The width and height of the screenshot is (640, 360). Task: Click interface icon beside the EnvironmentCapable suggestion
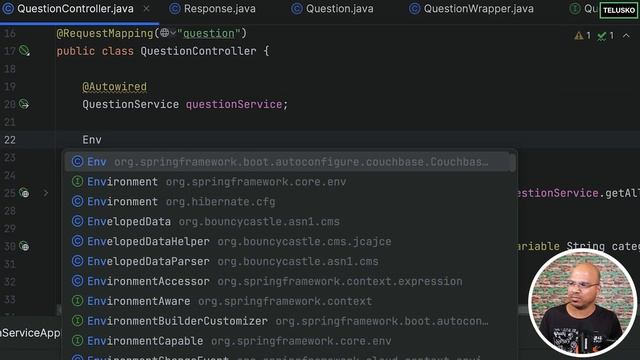[x=78, y=341]
